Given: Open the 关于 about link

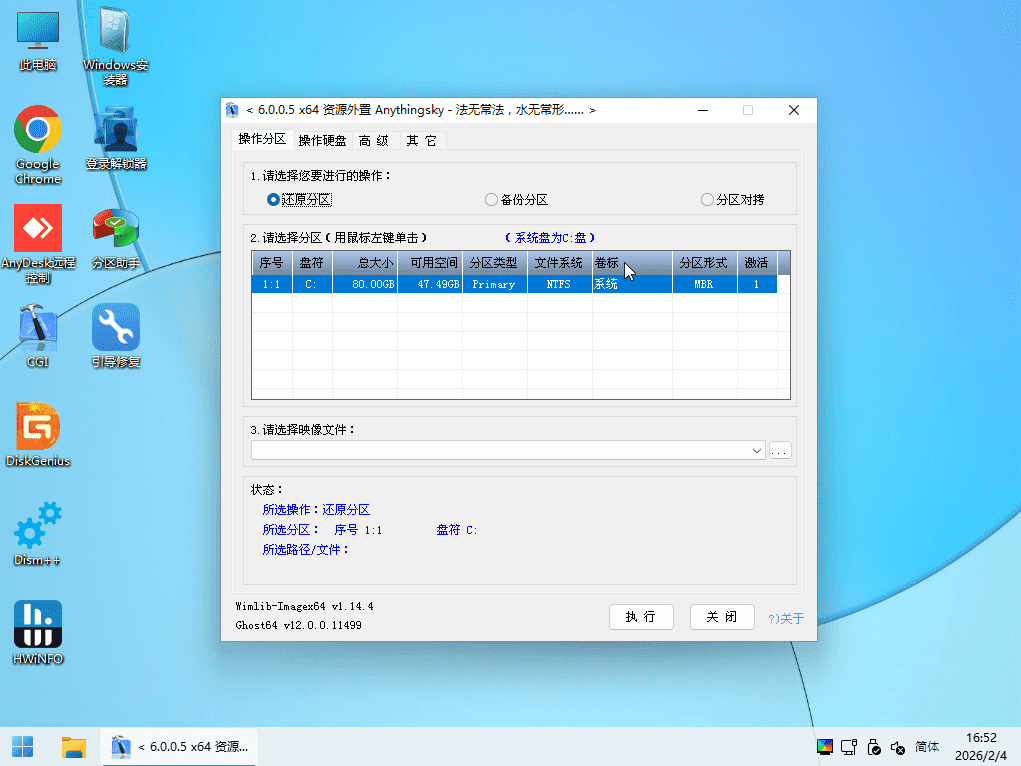Looking at the screenshot, I should pyautogui.click(x=786, y=618).
